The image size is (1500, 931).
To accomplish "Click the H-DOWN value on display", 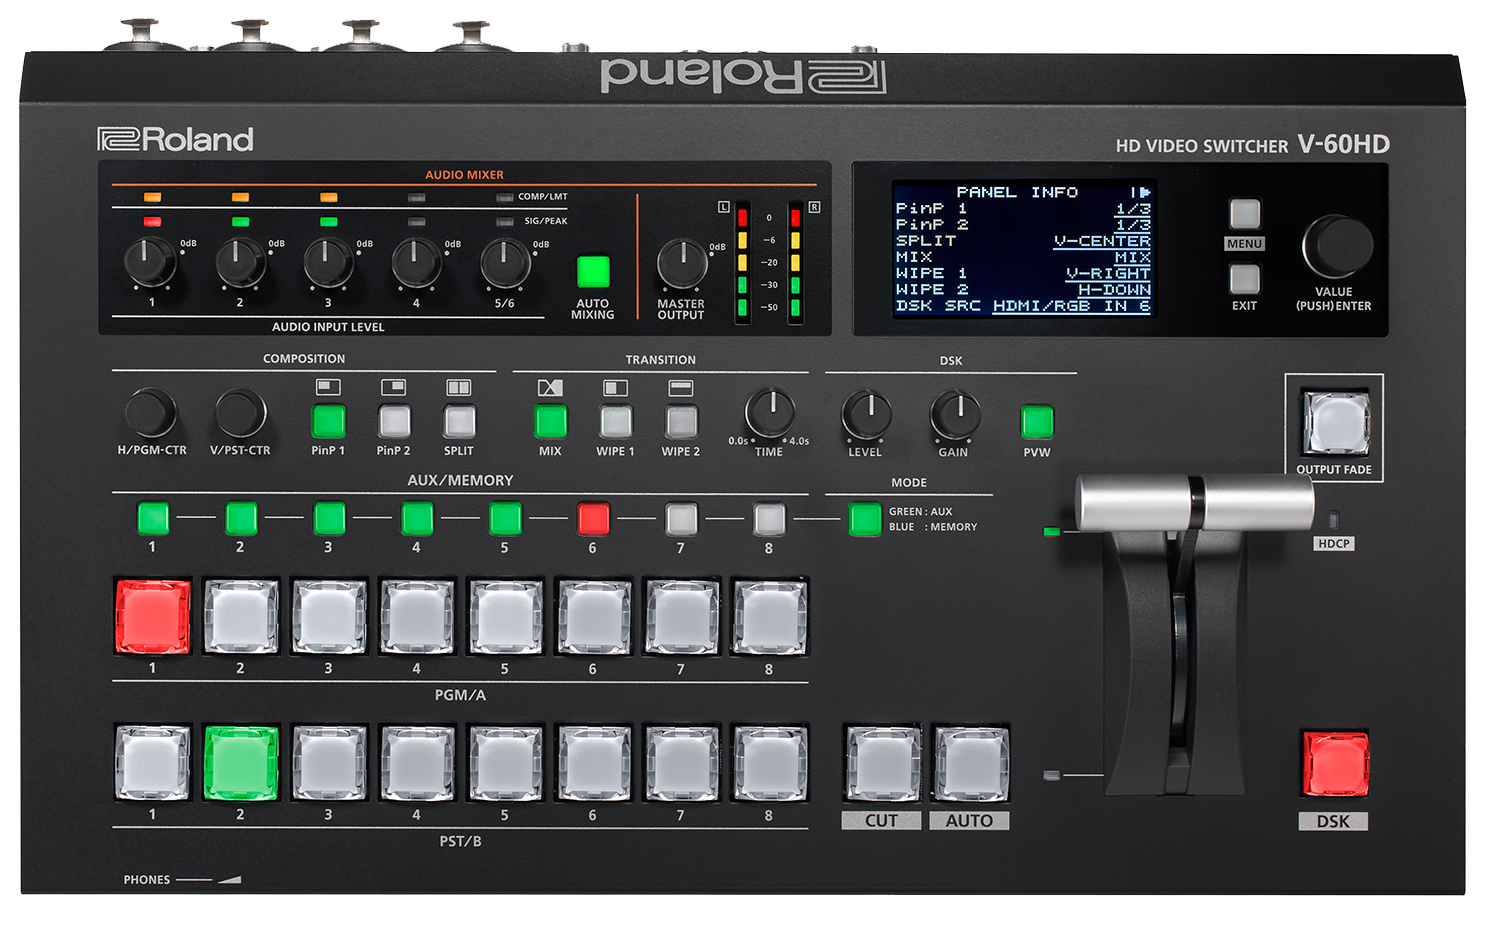I will coord(1114,290).
